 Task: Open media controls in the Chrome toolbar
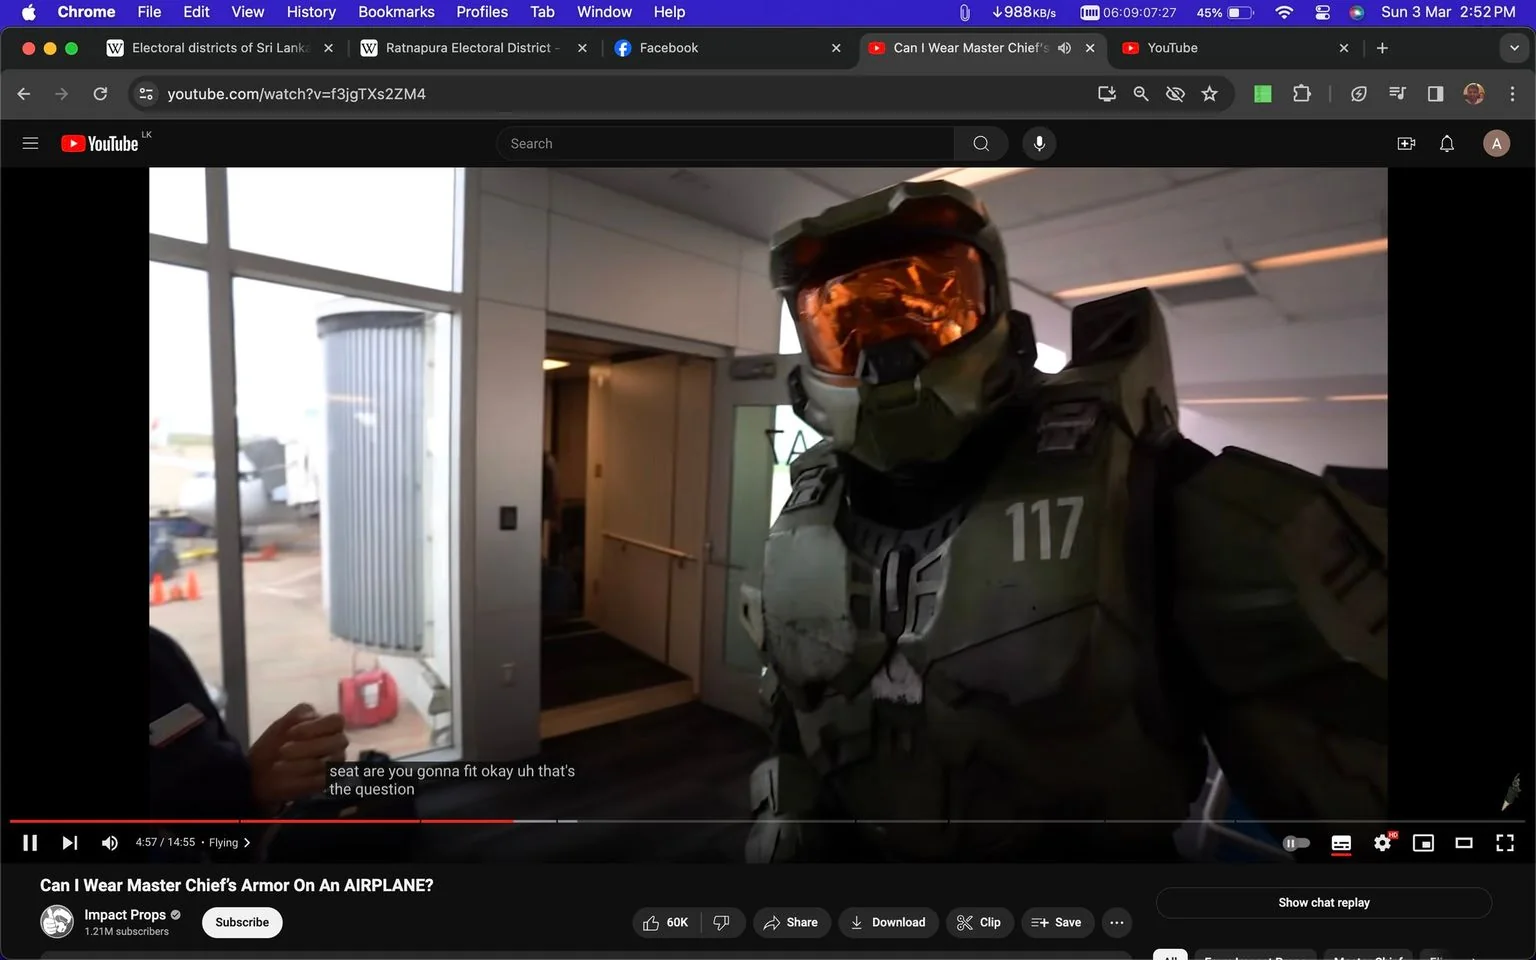[x=1397, y=93]
